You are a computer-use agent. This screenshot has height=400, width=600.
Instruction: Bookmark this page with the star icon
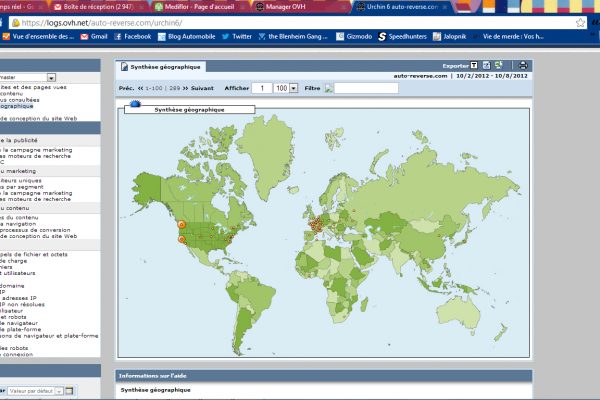click(581, 21)
